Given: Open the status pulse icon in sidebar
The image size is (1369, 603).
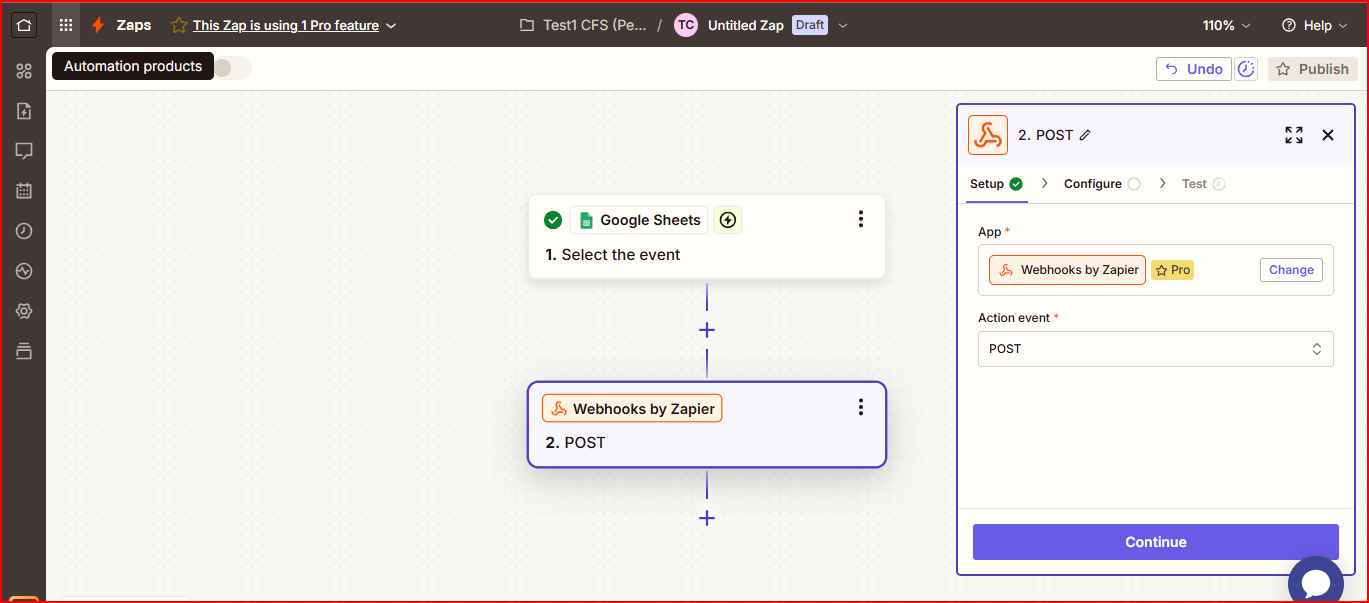Looking at the screenshot, I should 24,271.
